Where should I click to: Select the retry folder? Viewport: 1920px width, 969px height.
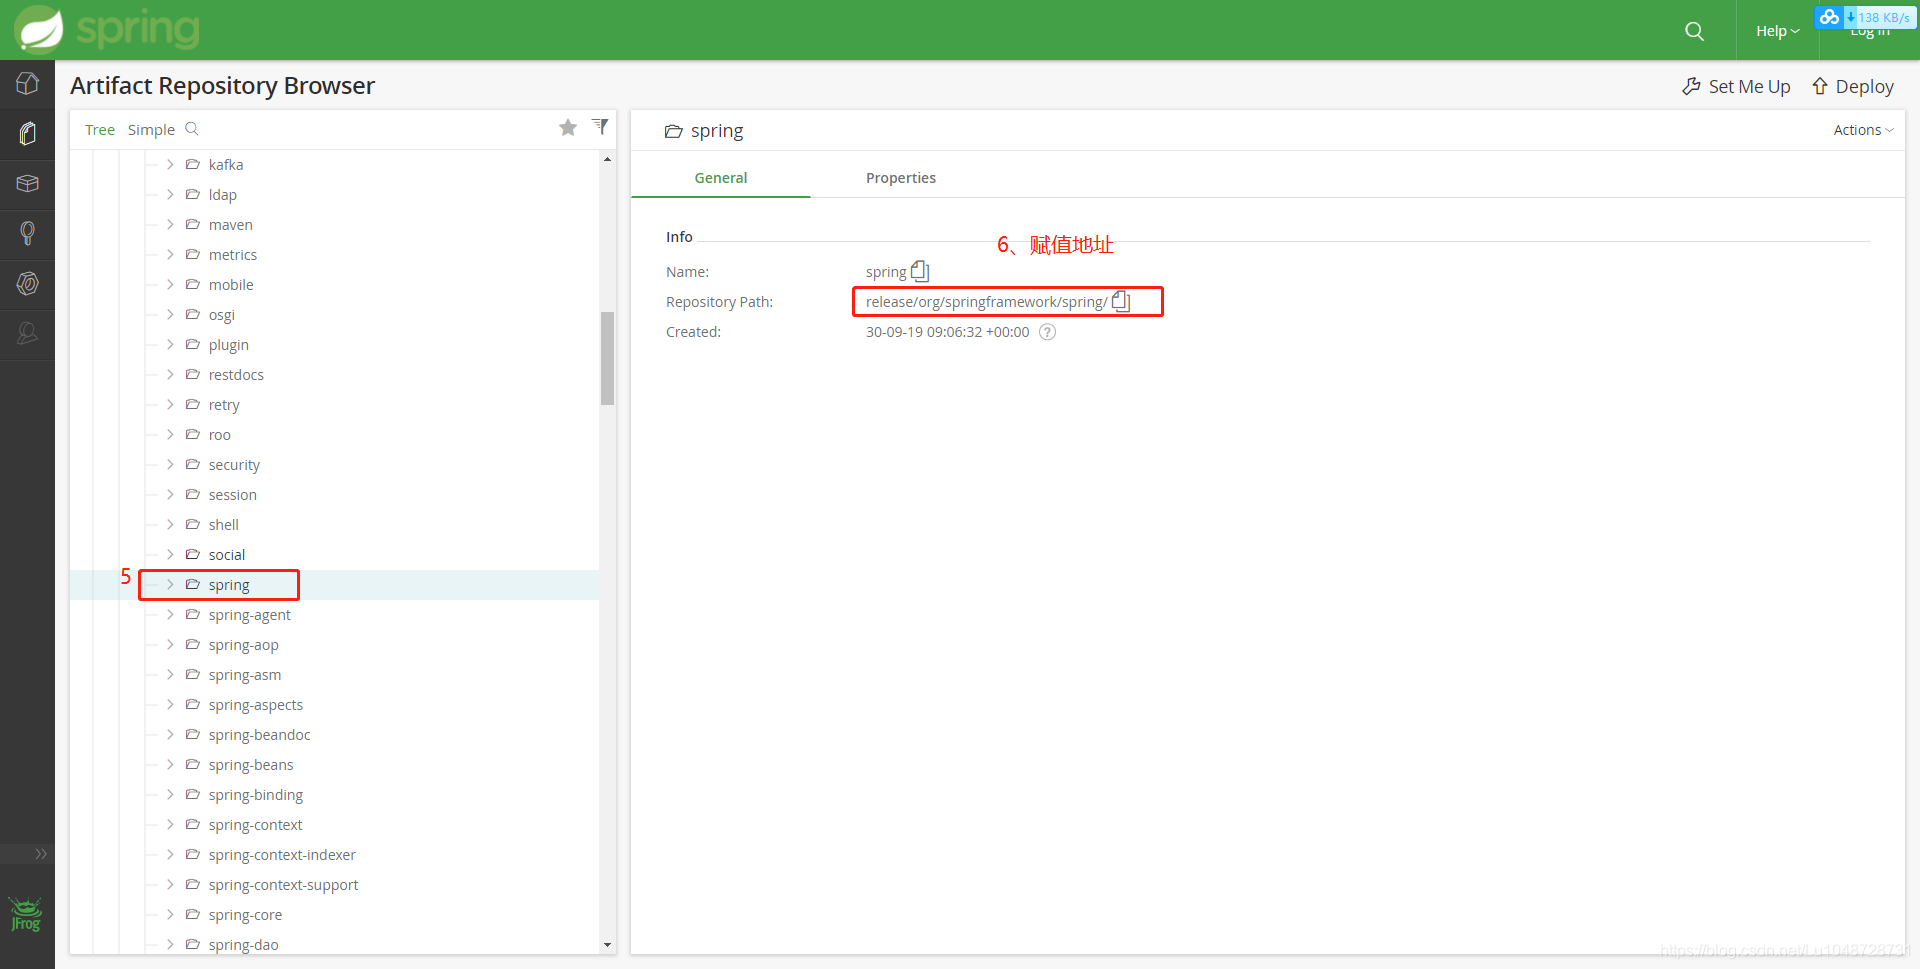tap(223, 404)
